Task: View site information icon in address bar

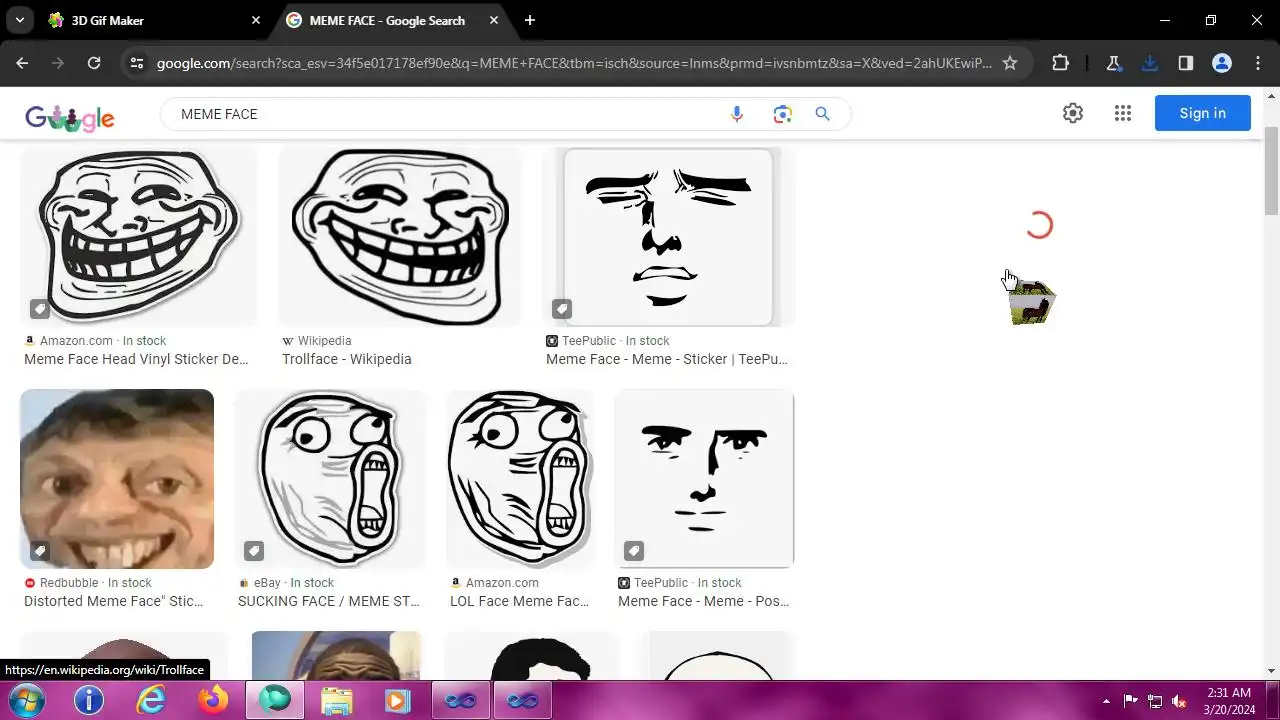Action: pyautogui.click(x=137, y=63)
